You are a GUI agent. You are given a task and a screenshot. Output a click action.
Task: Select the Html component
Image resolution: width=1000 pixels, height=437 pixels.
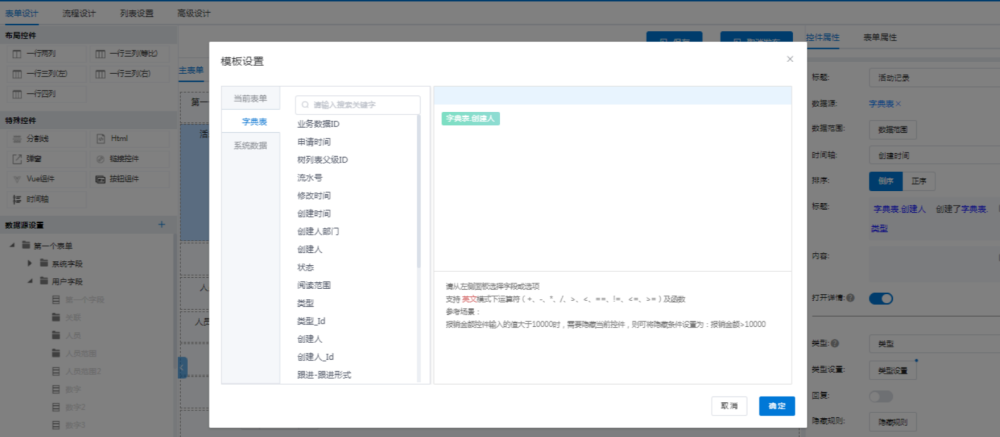coord(118,138)
